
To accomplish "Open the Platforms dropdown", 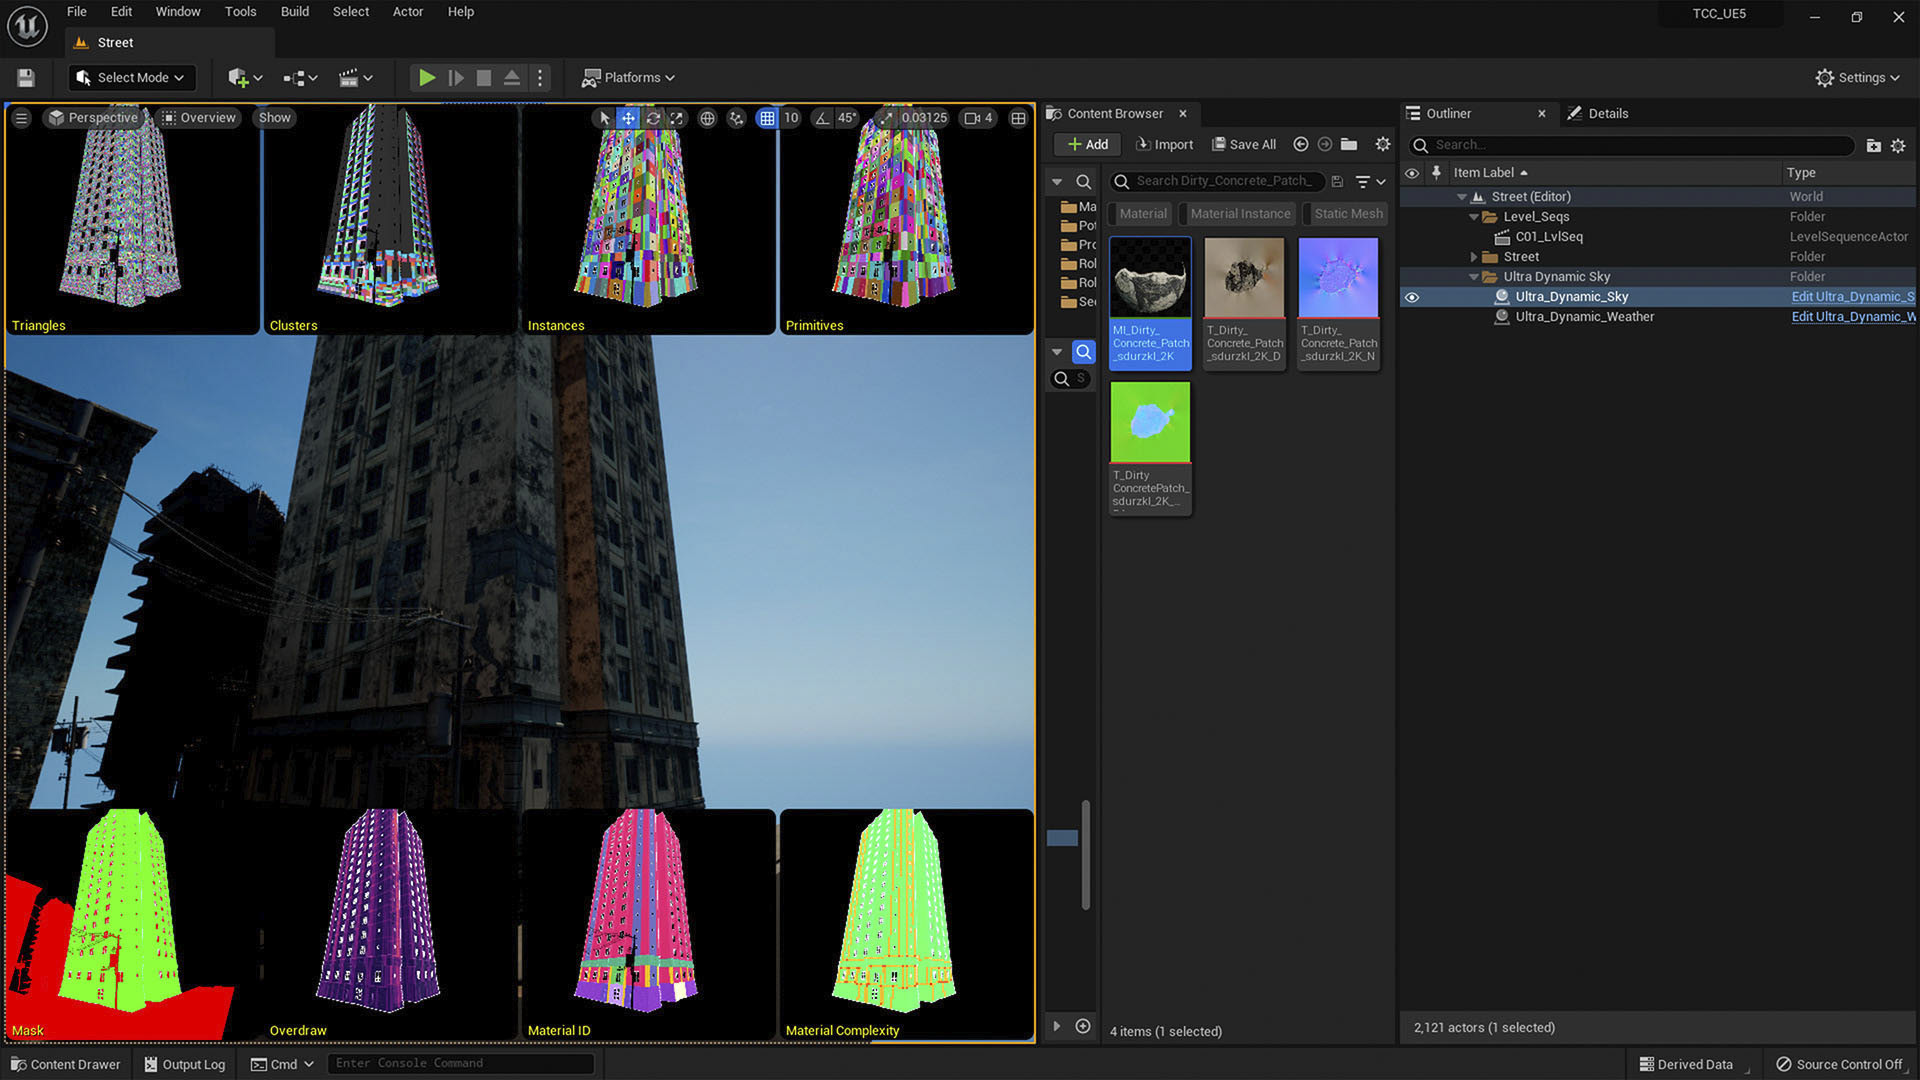I will click(x=628, y=78).
